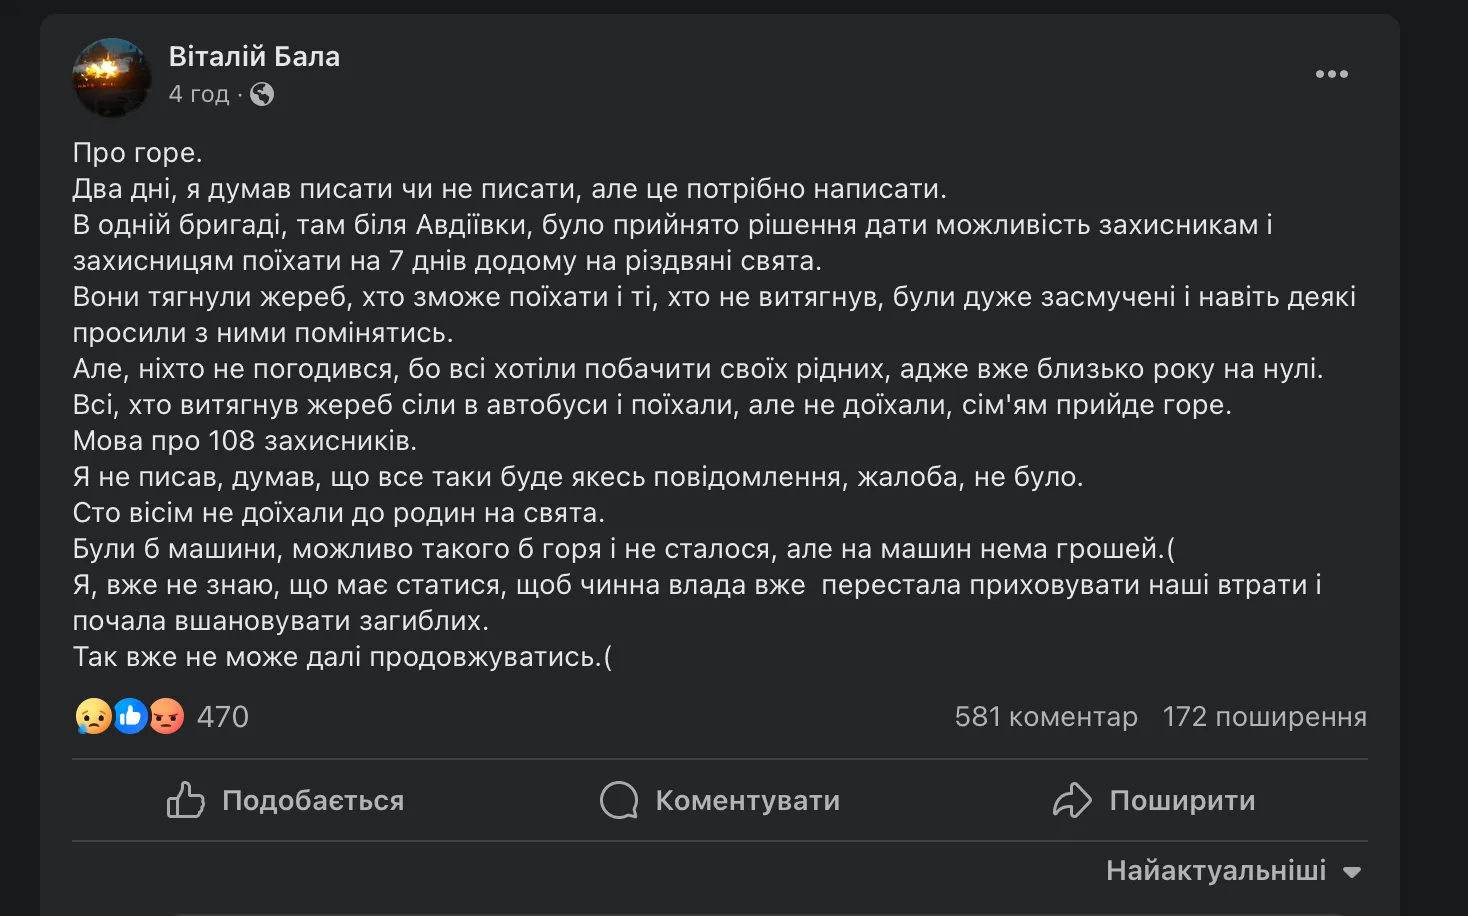Show the 172 поширення shares list

(x=1264, y=717)
